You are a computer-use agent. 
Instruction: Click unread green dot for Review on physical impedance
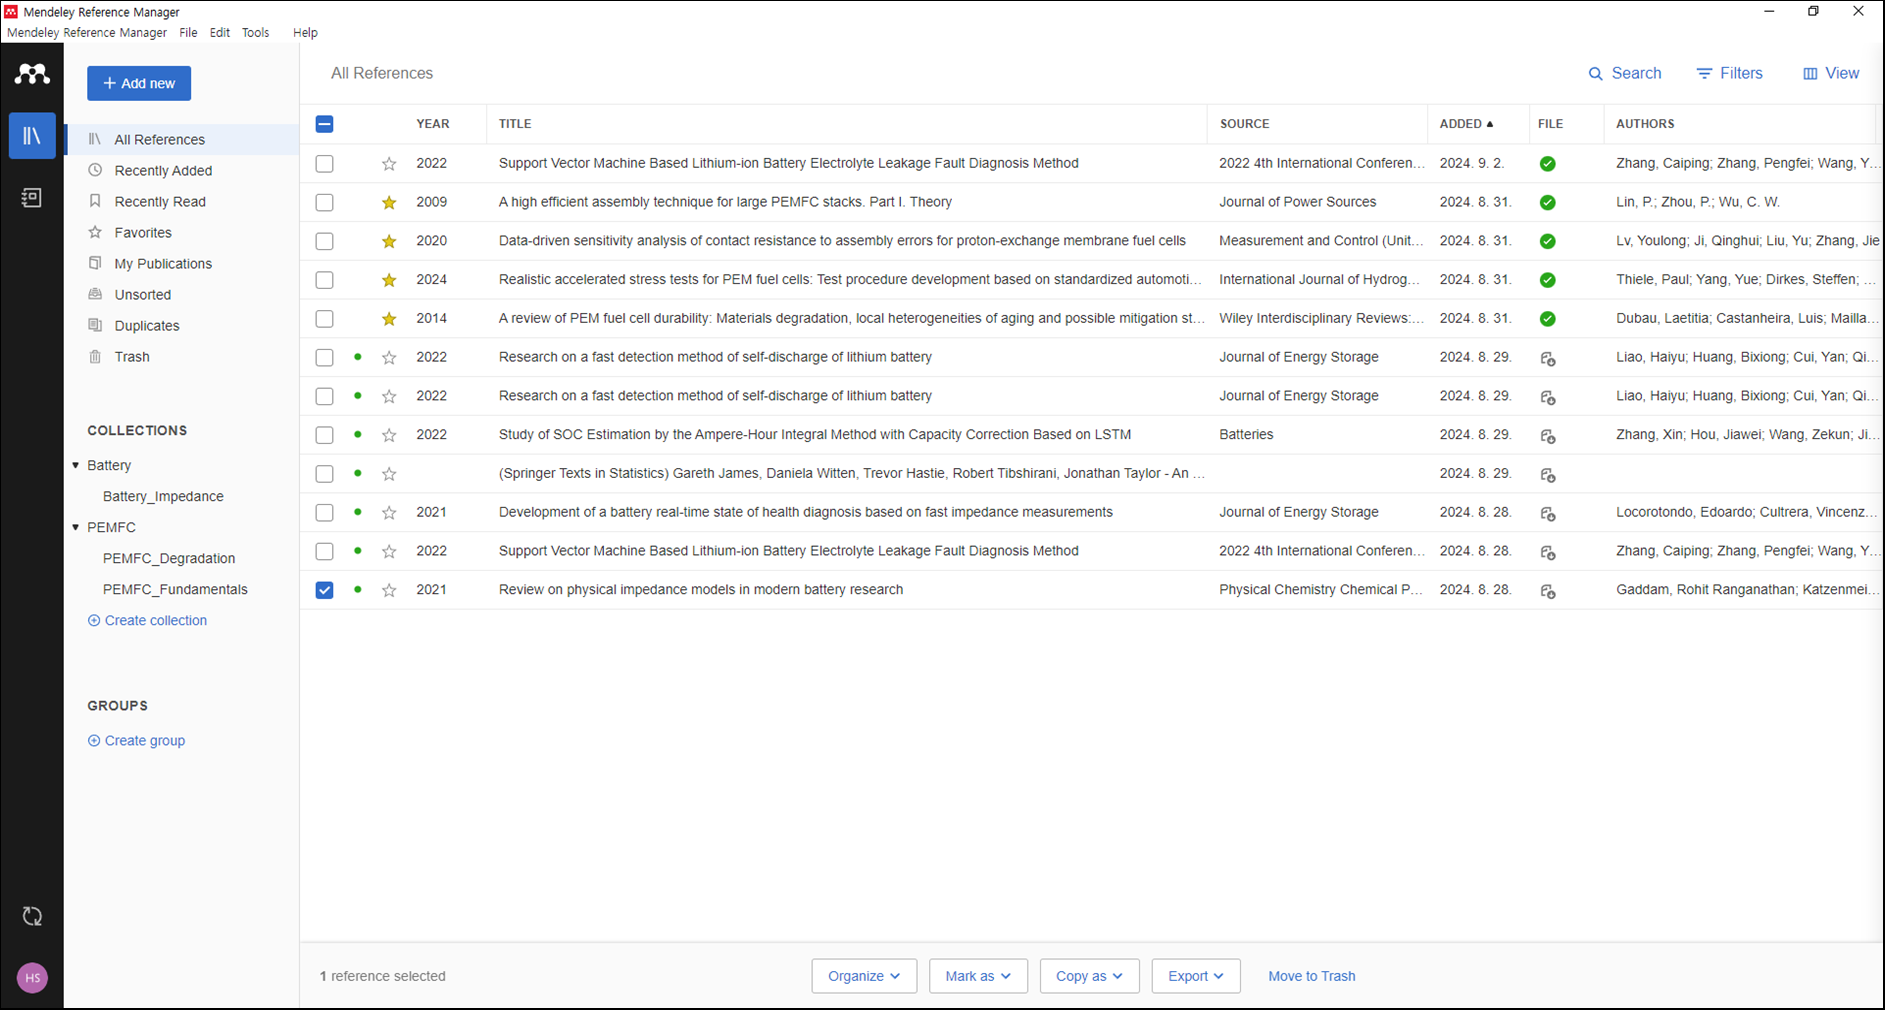point(358,589)
